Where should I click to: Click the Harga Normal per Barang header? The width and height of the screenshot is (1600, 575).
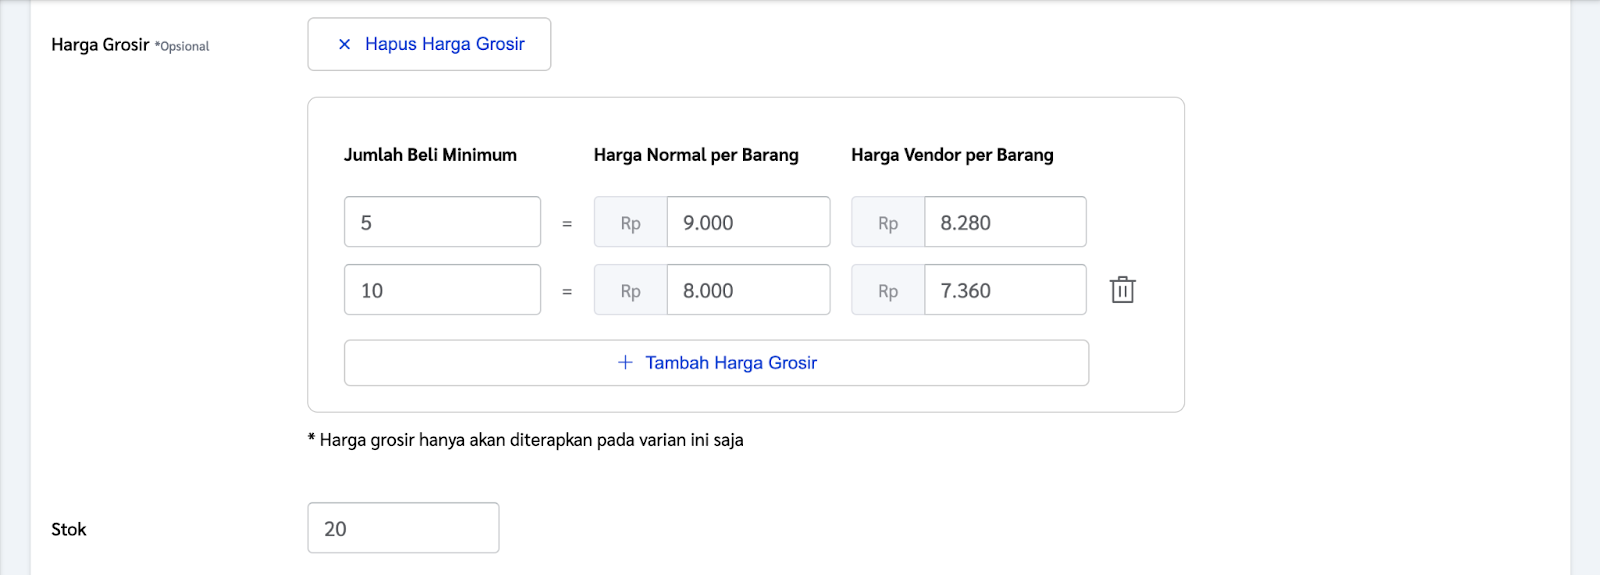[x=696, y=155]
